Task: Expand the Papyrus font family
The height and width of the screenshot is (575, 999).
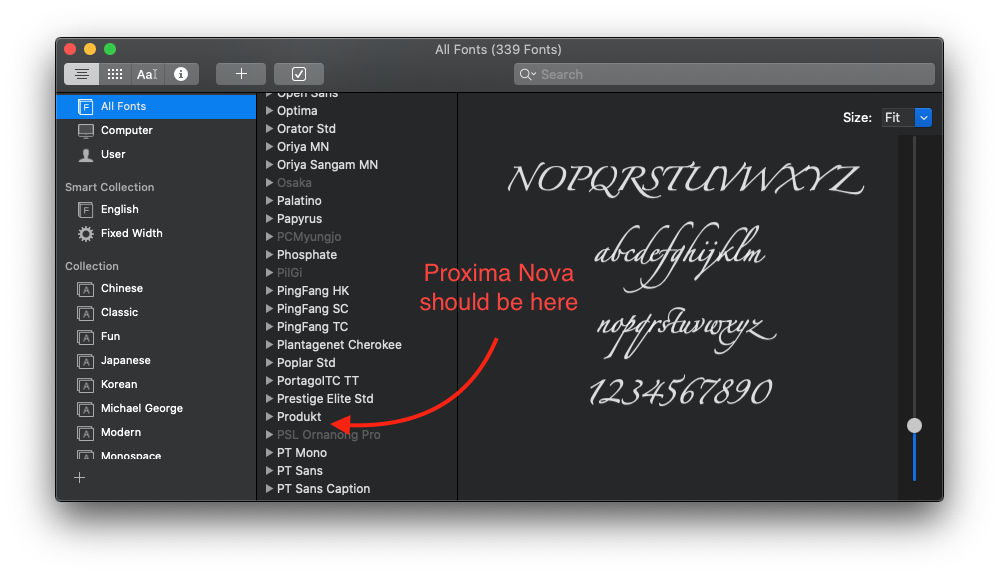Action: [269, 218]
